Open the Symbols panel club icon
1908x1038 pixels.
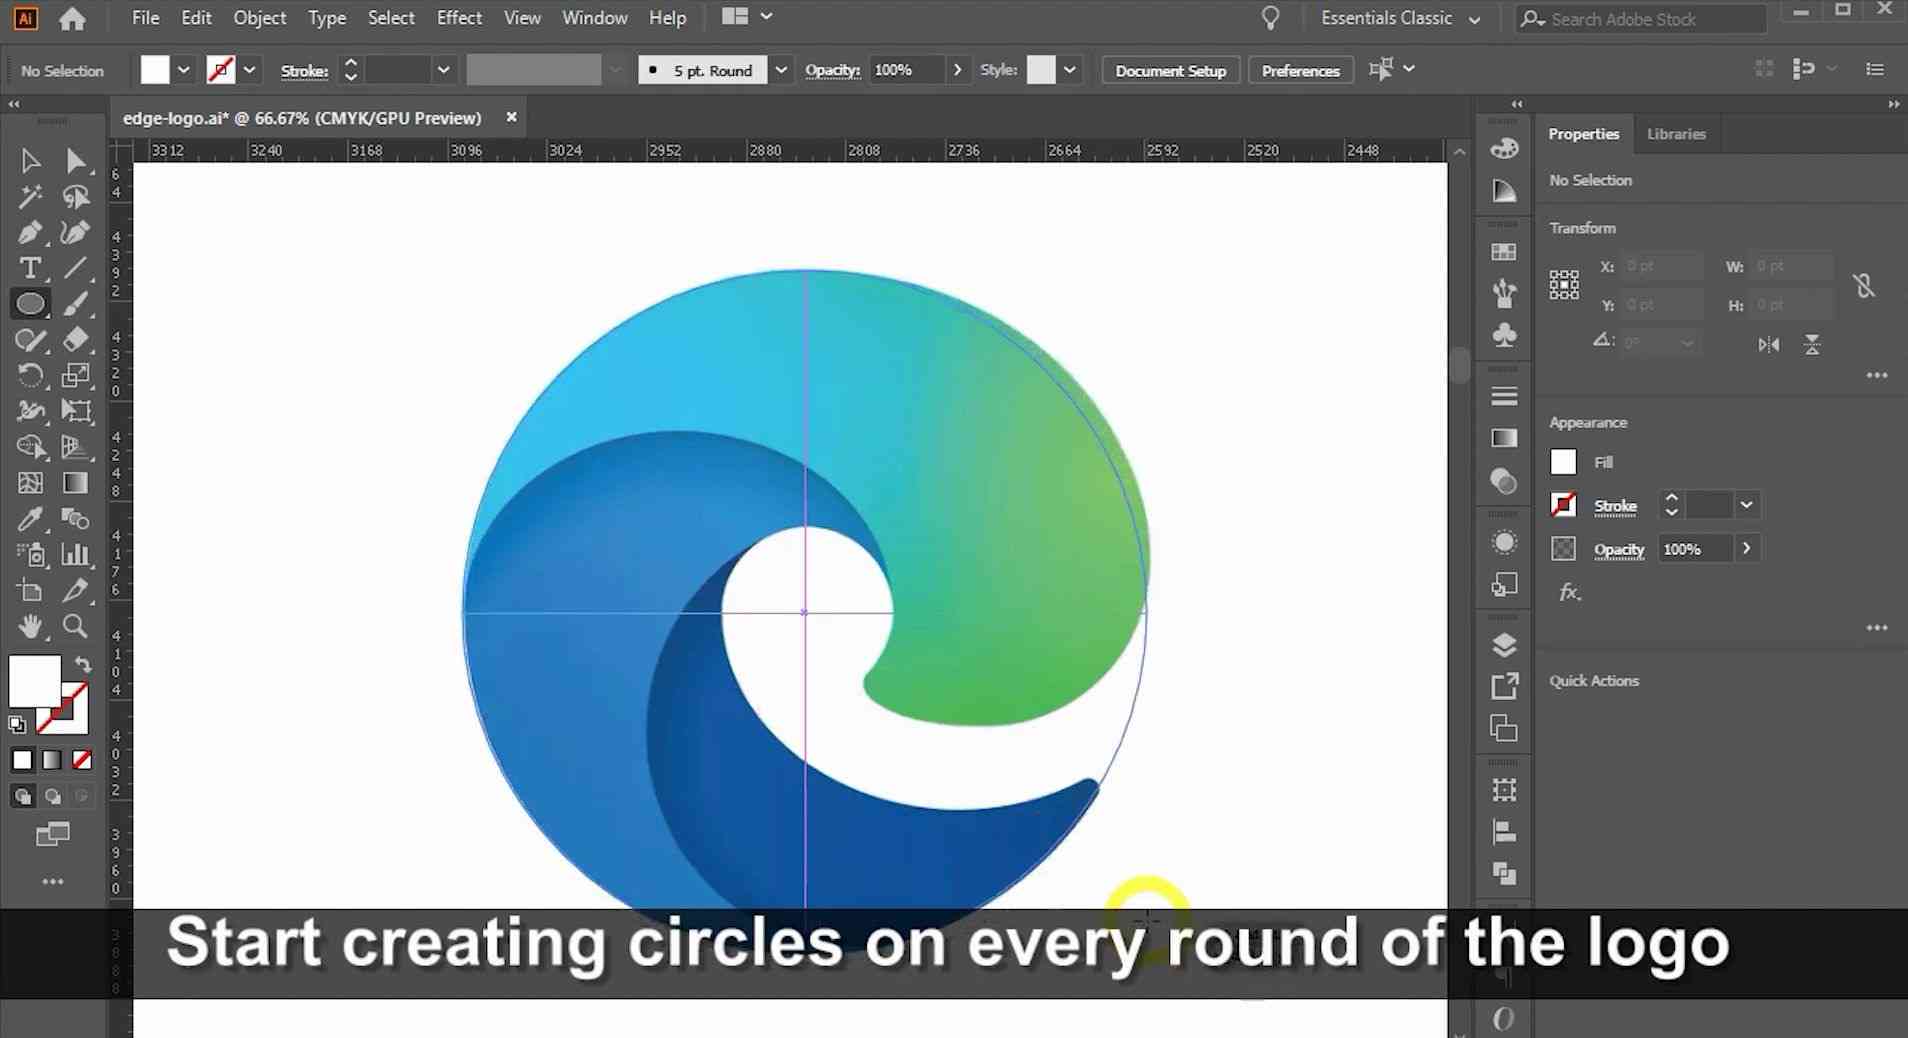1504,335
